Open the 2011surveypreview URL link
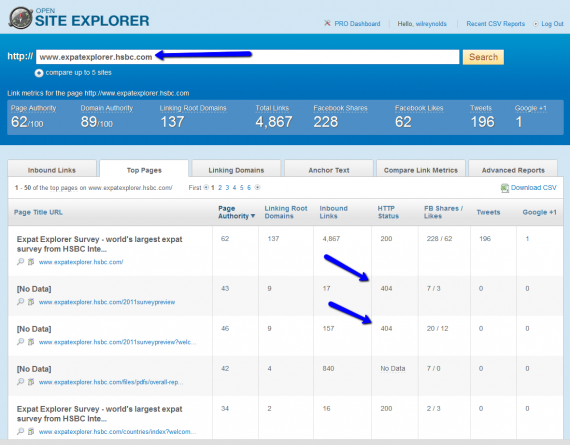The image size is (570, 445). [107, 302]
